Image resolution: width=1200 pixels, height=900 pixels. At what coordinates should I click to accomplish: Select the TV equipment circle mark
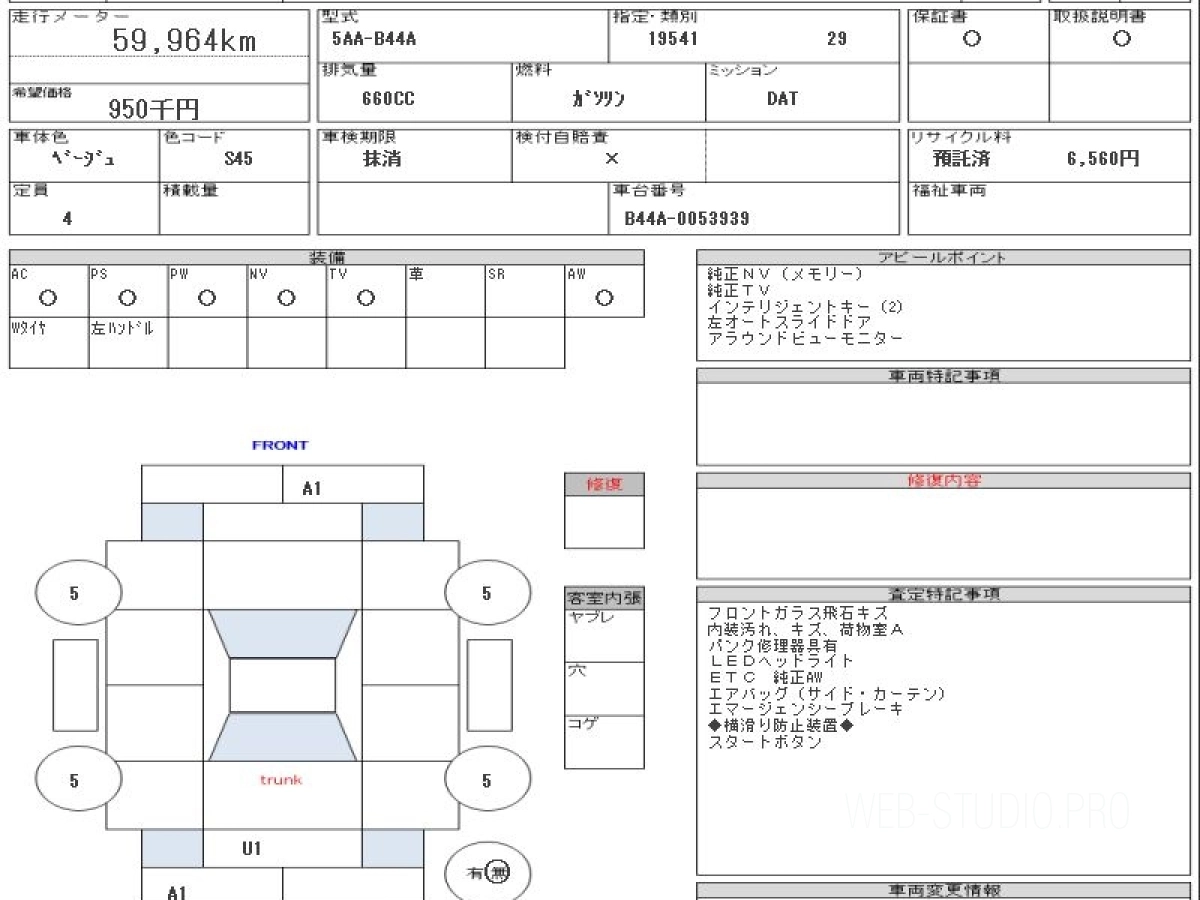point(366,298)
